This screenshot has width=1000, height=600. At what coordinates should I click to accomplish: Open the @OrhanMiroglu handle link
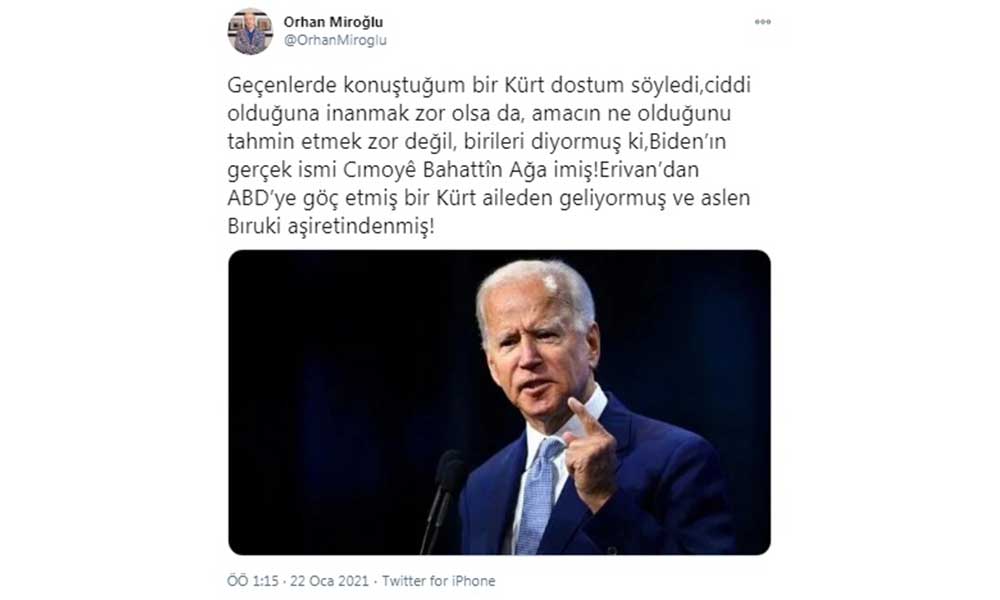click(335, 40)
